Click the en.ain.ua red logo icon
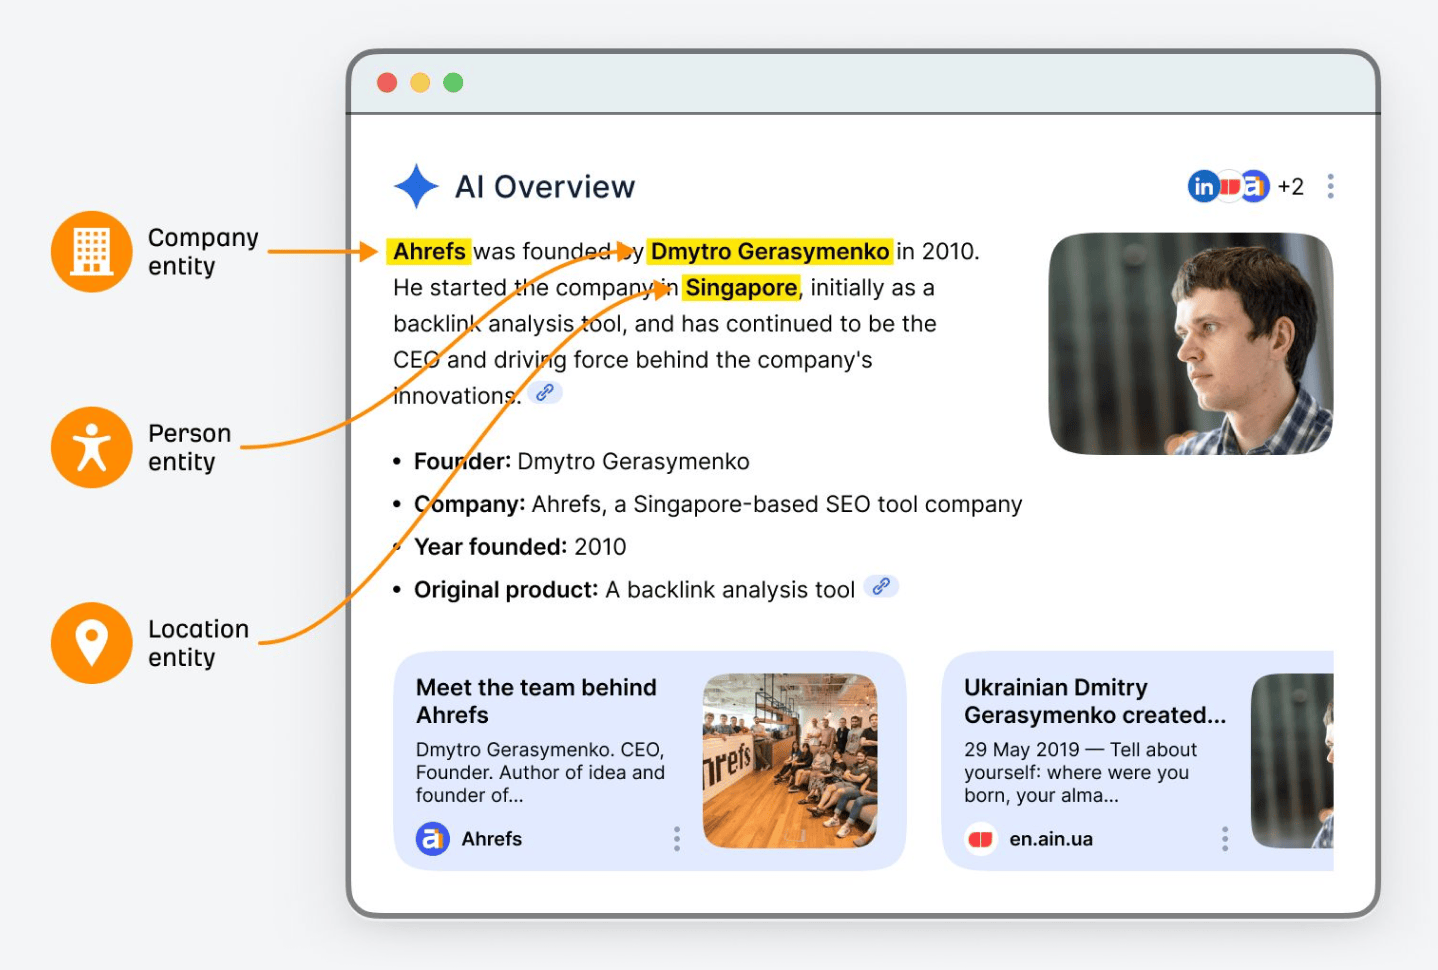The height and width of the screenshot is (970, 1438). tap(981, 839)
